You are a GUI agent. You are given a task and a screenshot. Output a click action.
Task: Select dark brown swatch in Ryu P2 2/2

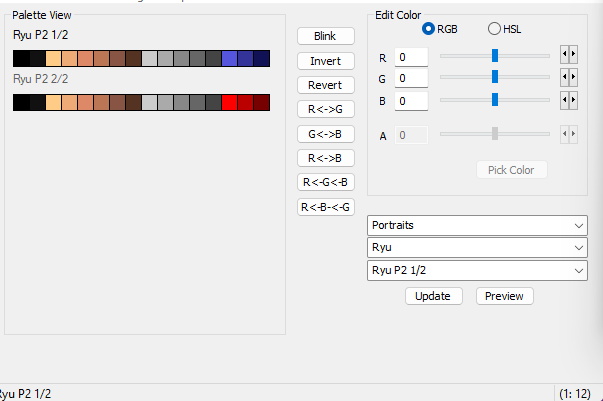tap(133, 103)
